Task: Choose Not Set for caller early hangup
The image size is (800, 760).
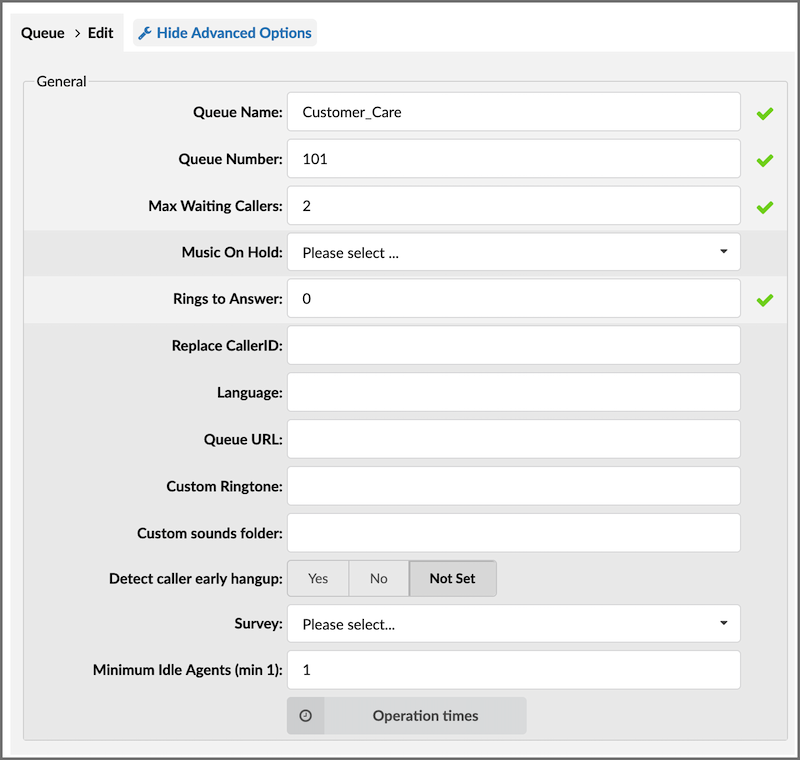Action: coord(453,578)
